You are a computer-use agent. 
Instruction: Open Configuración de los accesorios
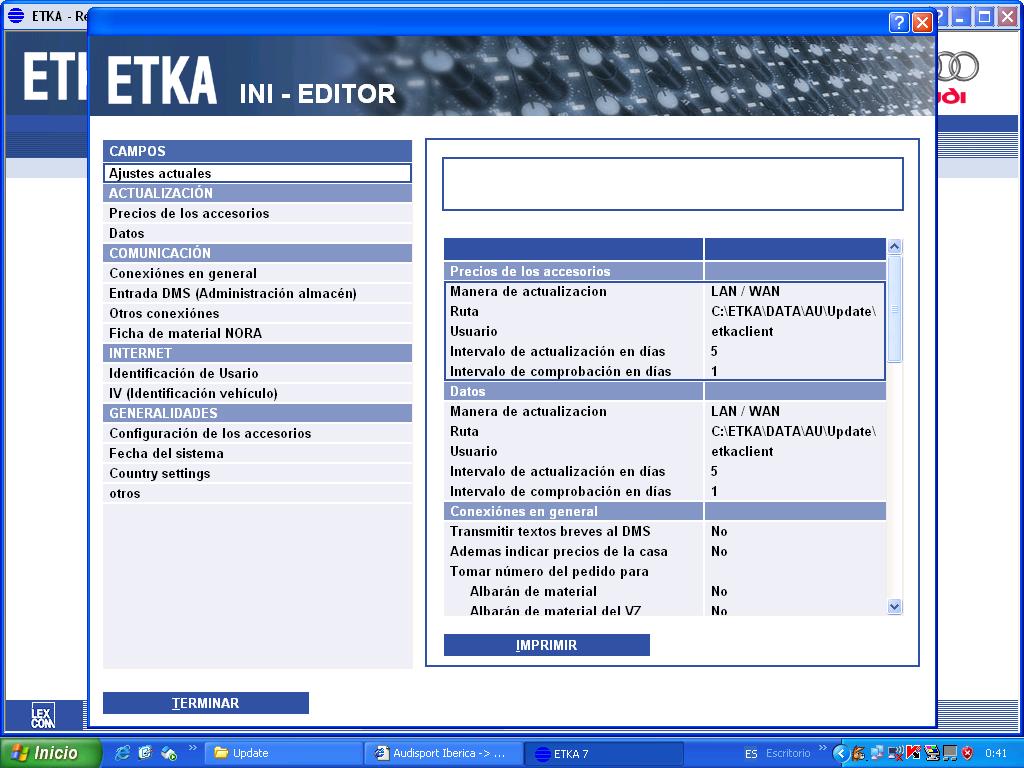point(257,434)
